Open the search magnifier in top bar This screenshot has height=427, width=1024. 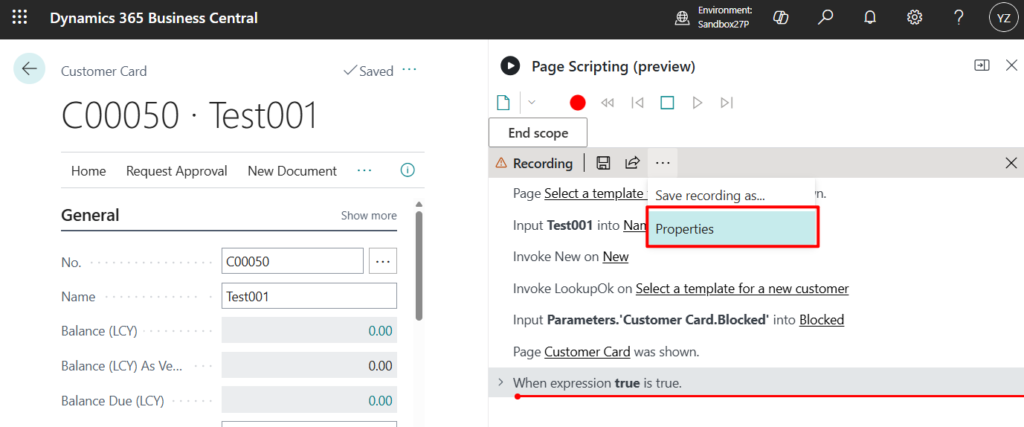pos(825,18)
